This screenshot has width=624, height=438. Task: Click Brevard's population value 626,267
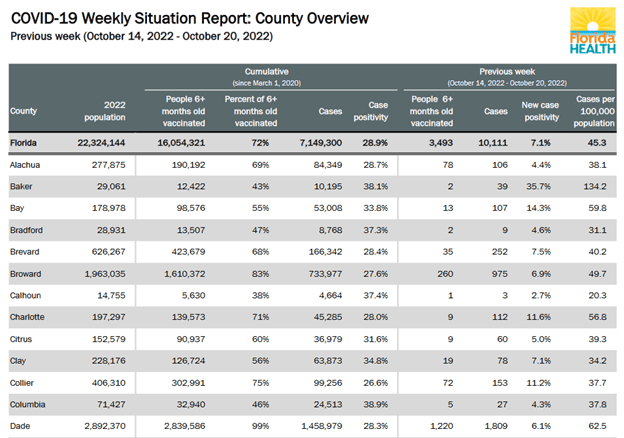point(102,251)
